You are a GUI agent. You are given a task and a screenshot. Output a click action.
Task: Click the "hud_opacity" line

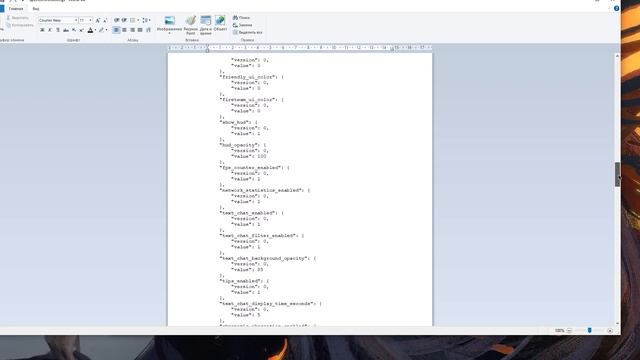pyautogui.click(x=243, y=145)
